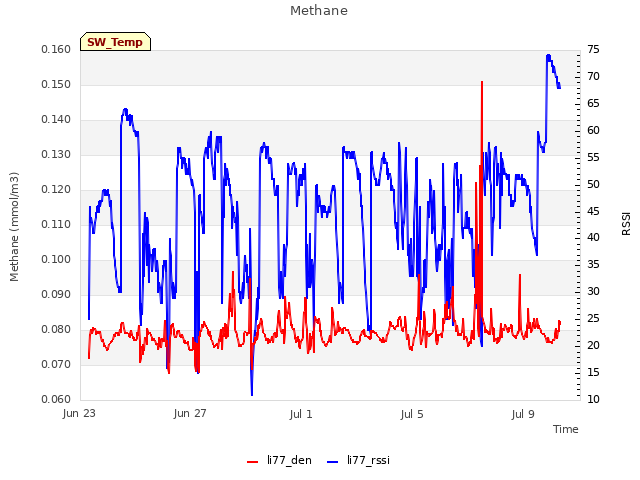Select the RSSI right axis label
The width and height of the screenshot is (640, 480).
tap(626, 223)
